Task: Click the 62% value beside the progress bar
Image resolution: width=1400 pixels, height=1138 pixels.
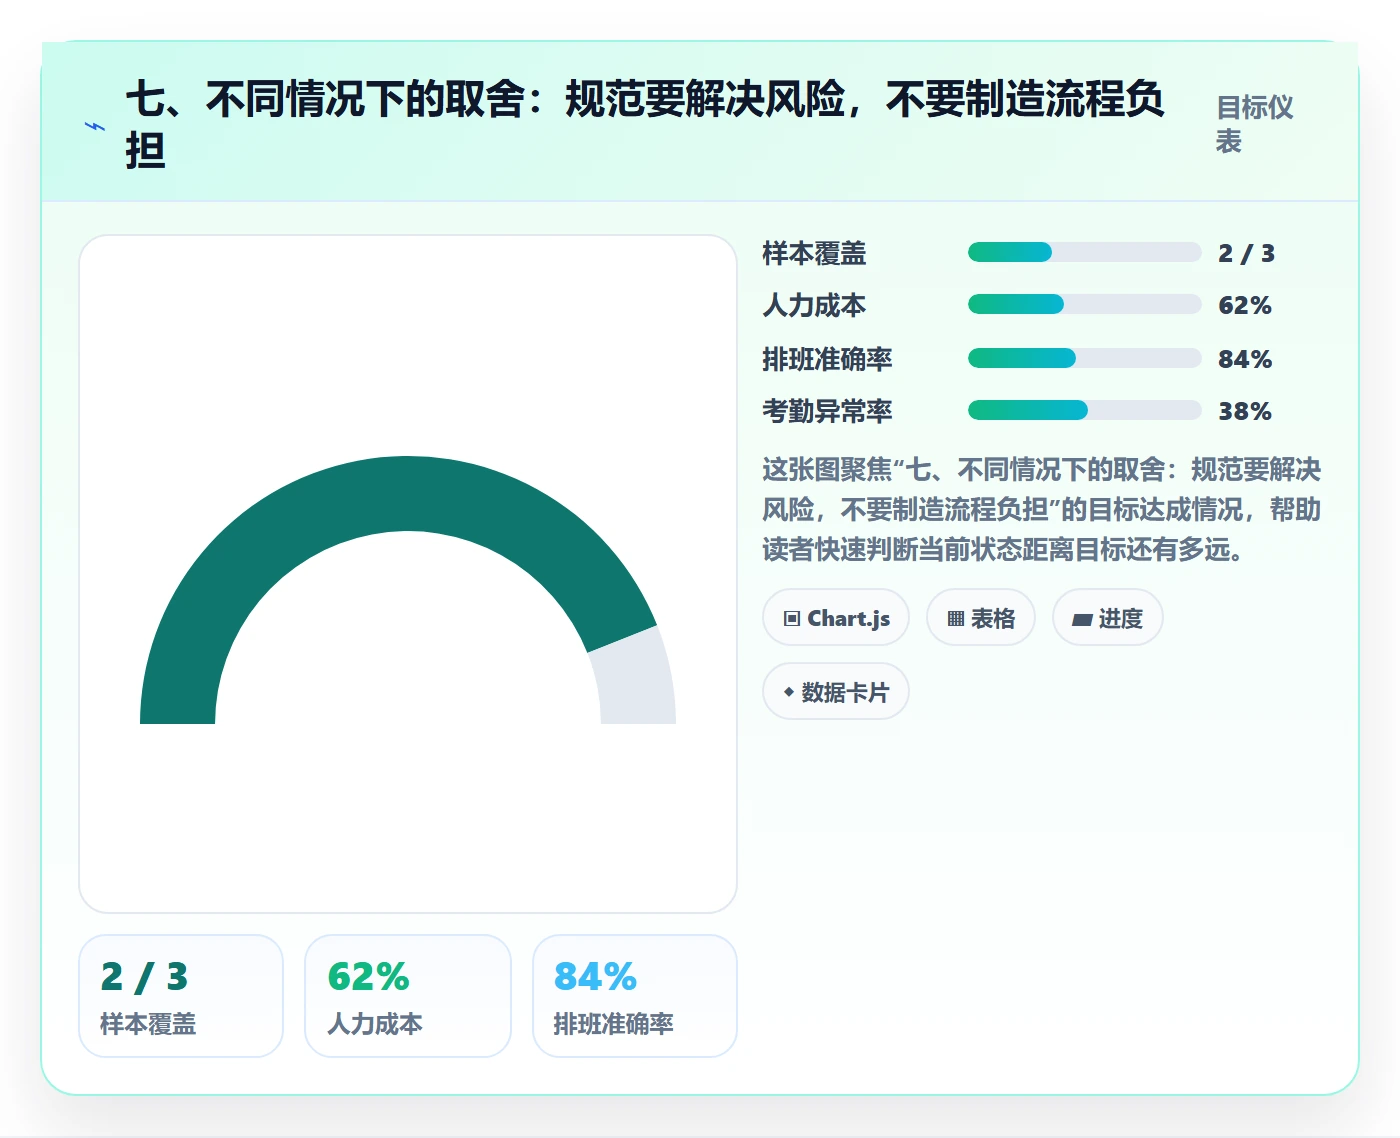Action: click(x=1245, y=305)
